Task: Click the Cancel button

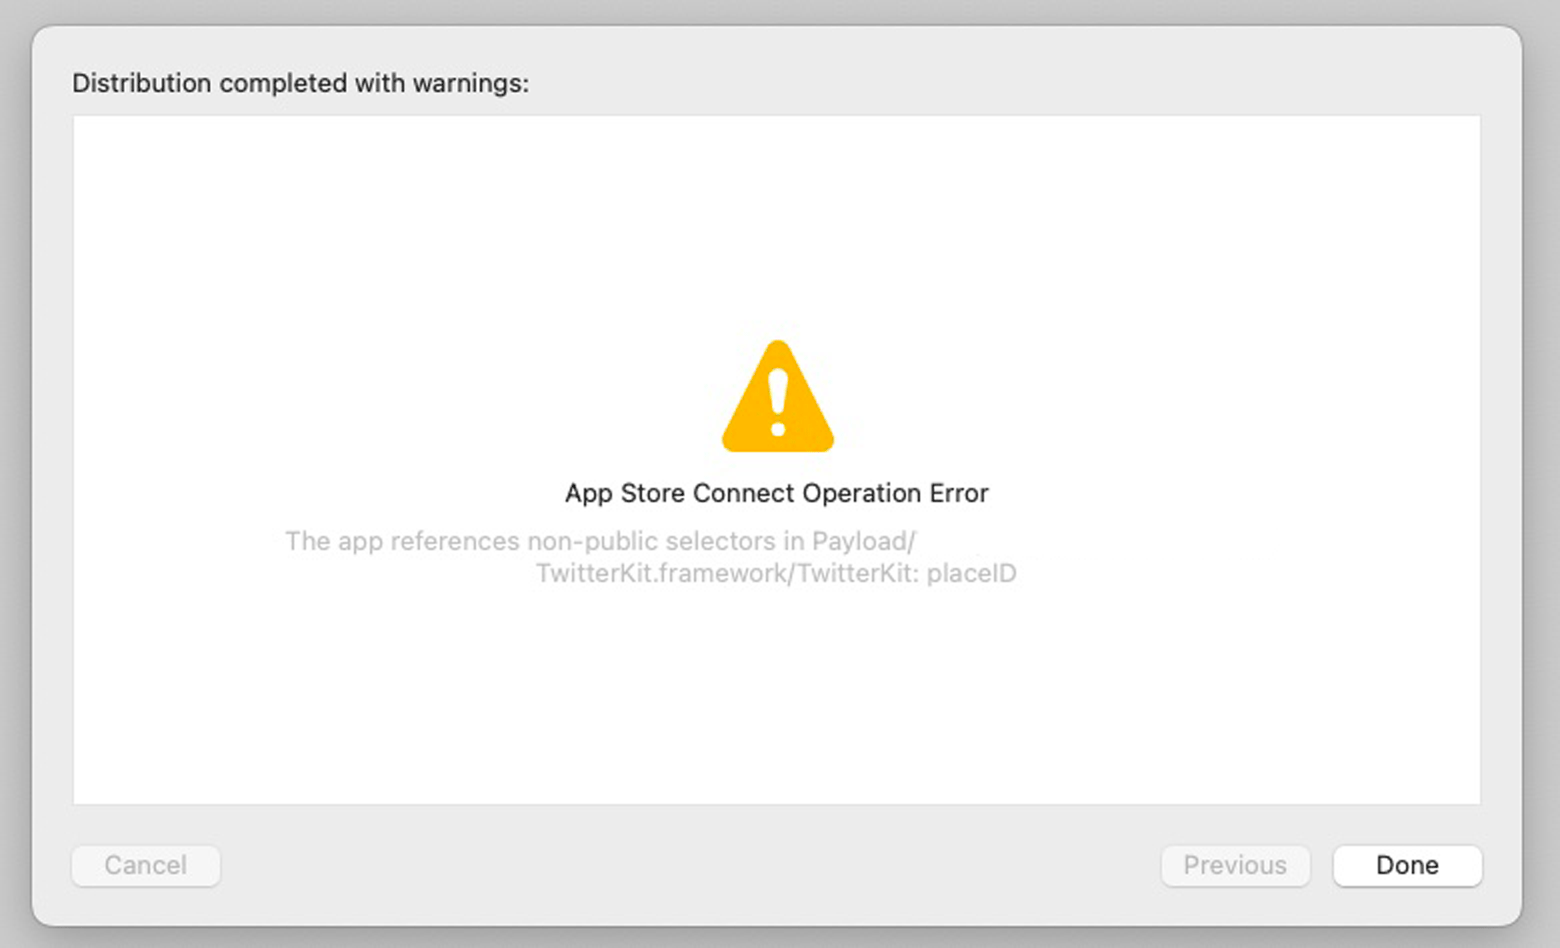Action: (146, 865)
